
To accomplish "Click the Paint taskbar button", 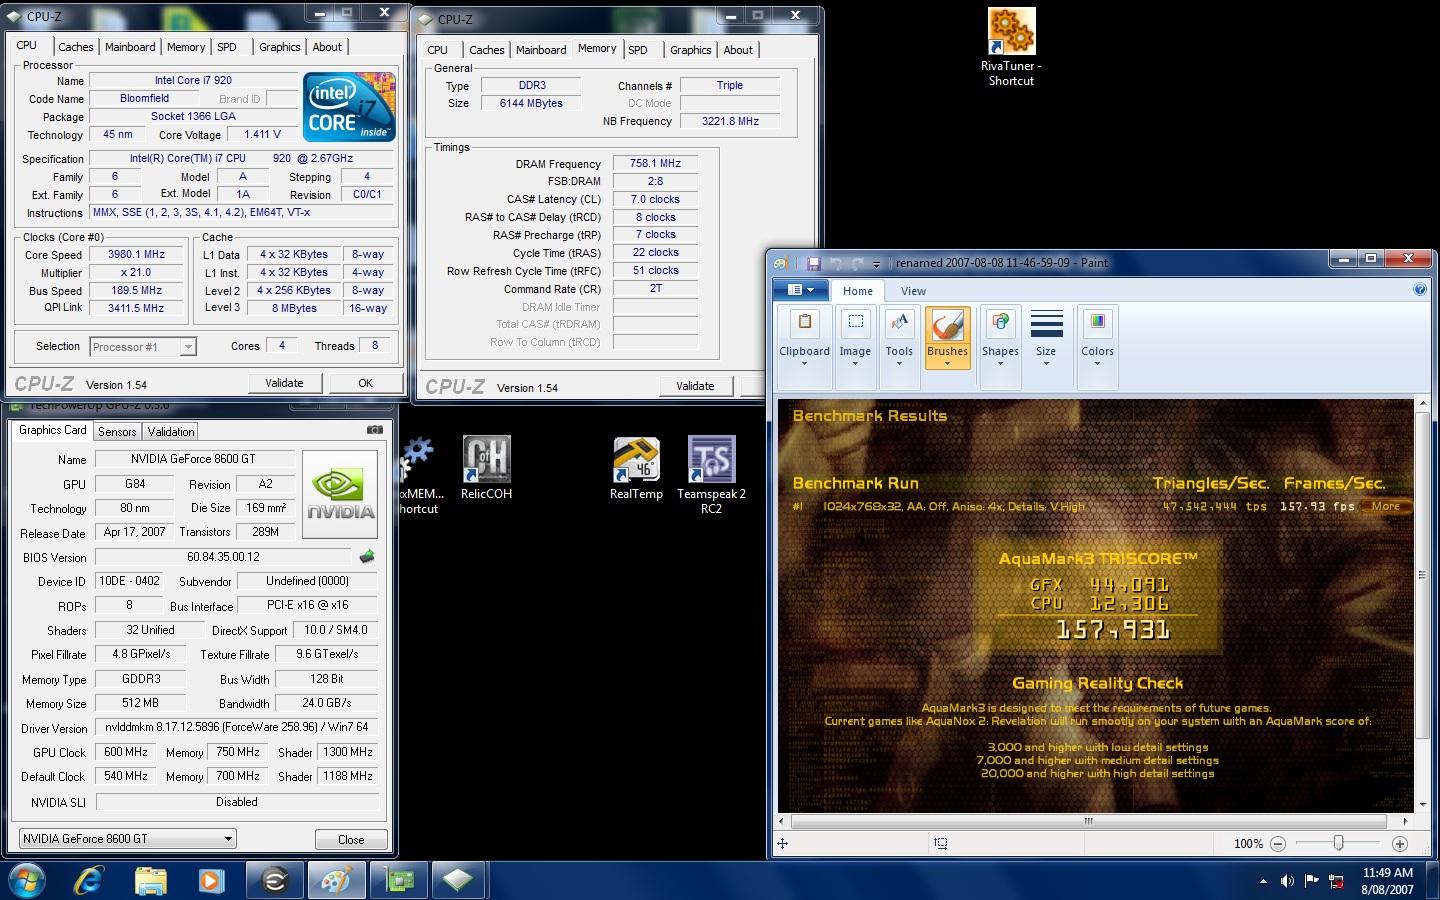I will (x=335, y=880).
